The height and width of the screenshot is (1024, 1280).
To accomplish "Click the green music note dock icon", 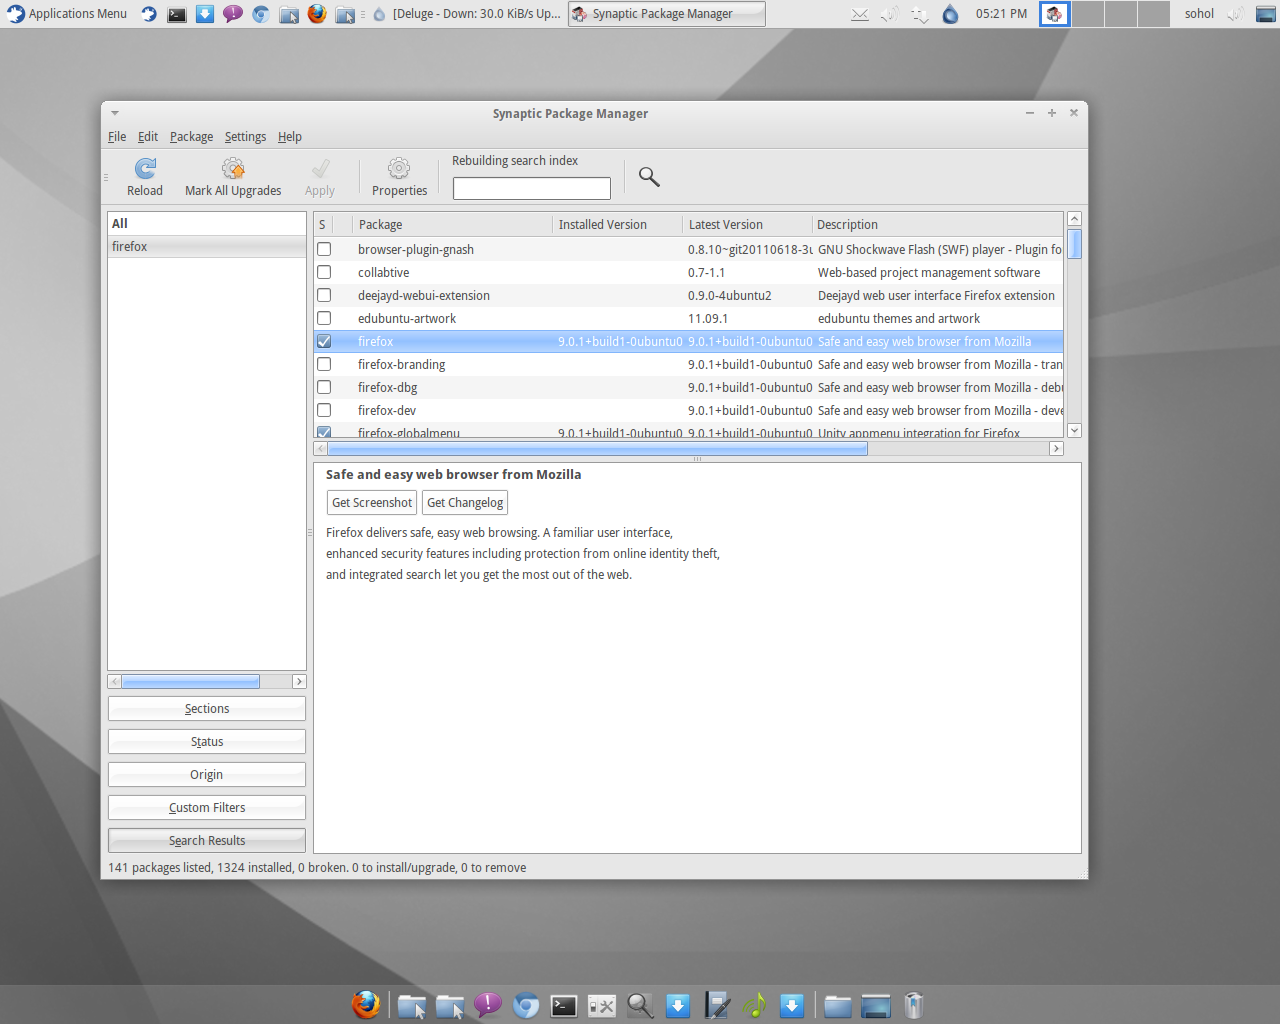I will click(x=754, y=1005).
